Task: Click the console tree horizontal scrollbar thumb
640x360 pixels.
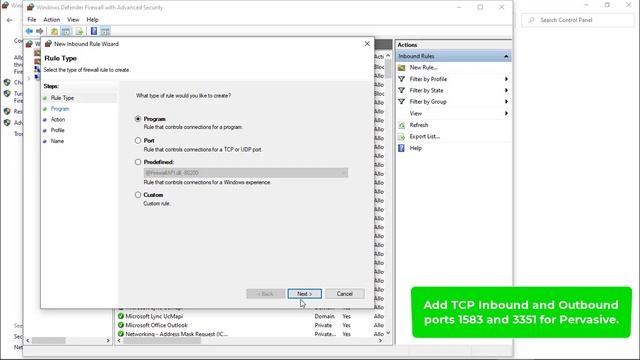Action: click(x=49, y=340)
